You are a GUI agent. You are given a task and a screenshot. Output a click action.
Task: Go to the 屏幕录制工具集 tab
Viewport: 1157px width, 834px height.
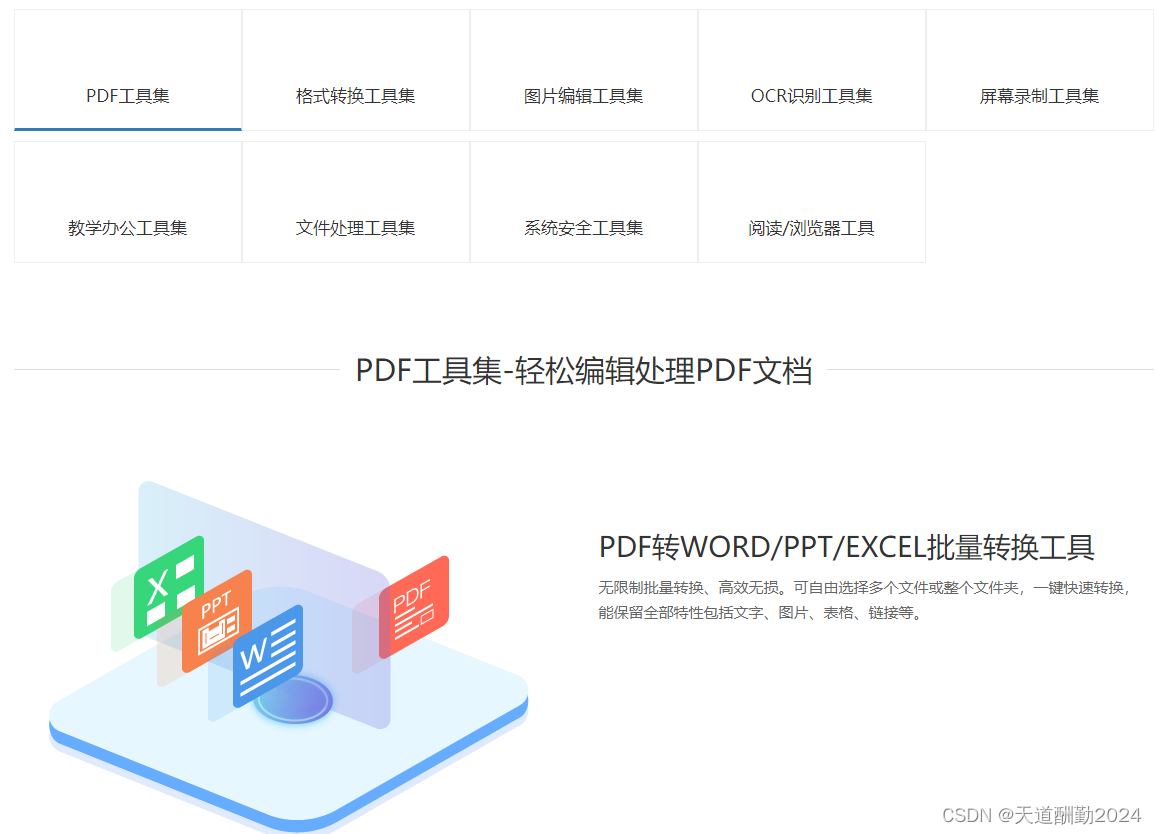click(1040, 70)
